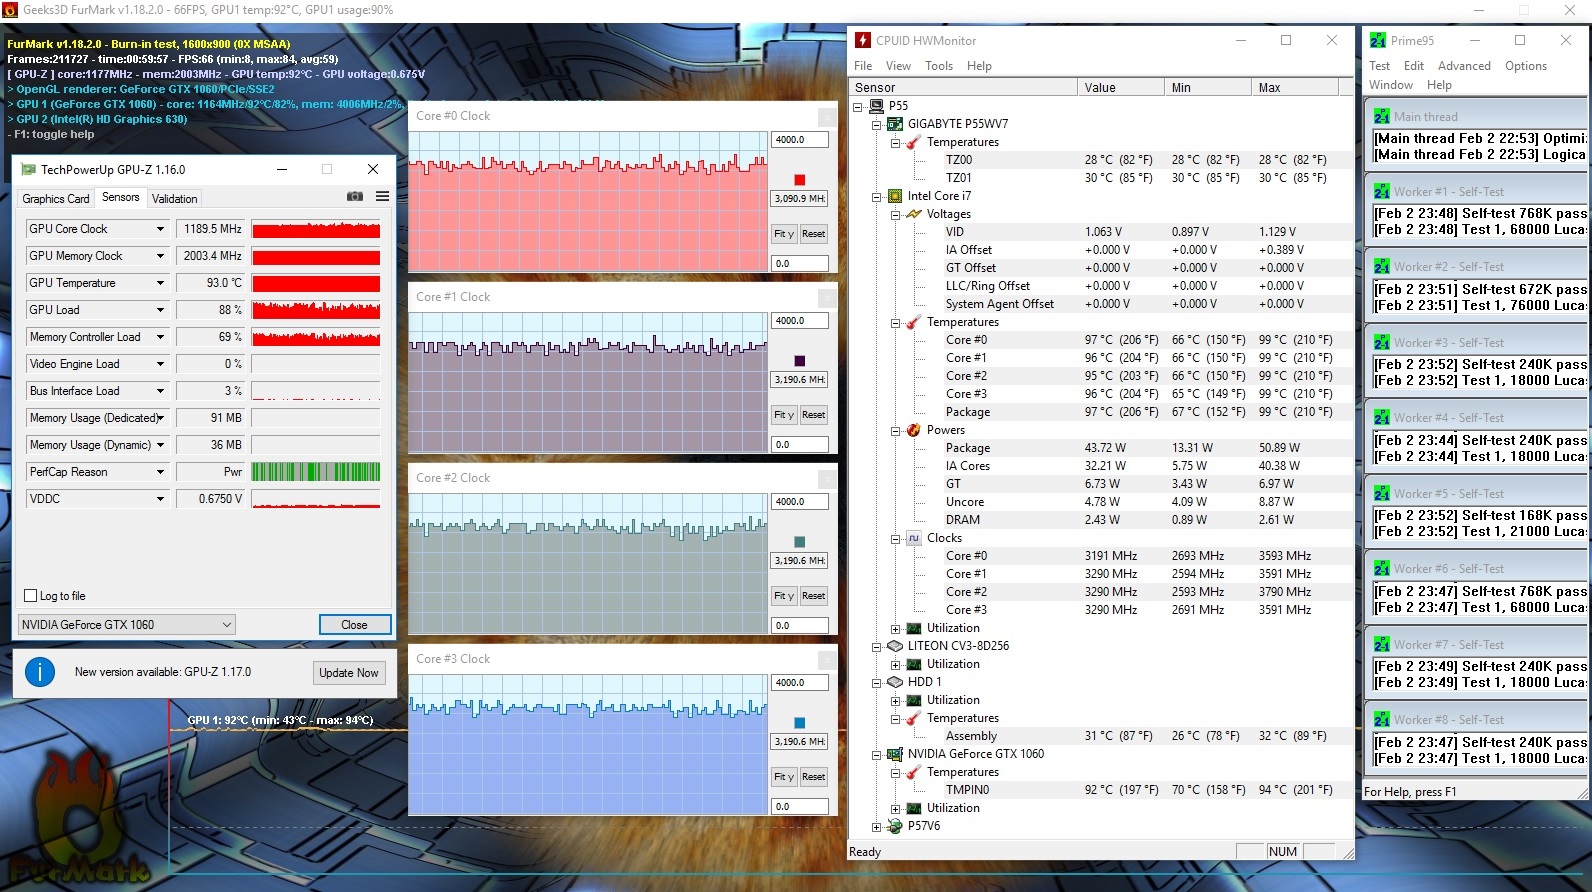This screenshot has width=1592, height=892.
Task: Click the Core #0 Clock maximum value field
Action: [800, 140]
